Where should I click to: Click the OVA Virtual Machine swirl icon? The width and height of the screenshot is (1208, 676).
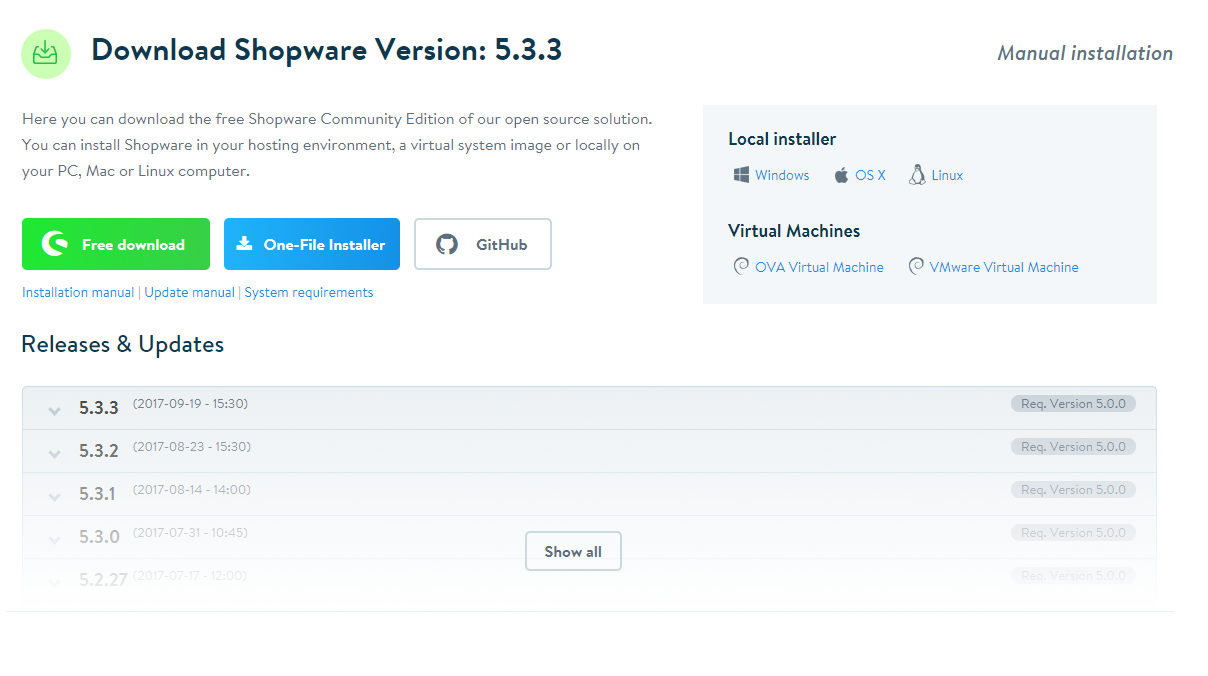(741, 267)
